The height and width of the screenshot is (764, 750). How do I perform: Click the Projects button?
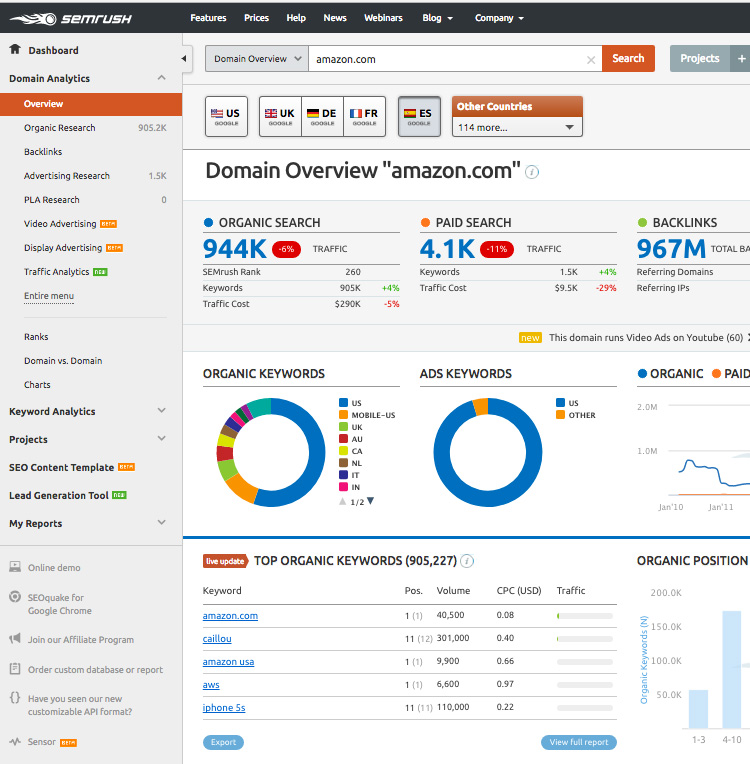[x=700, y=58]
